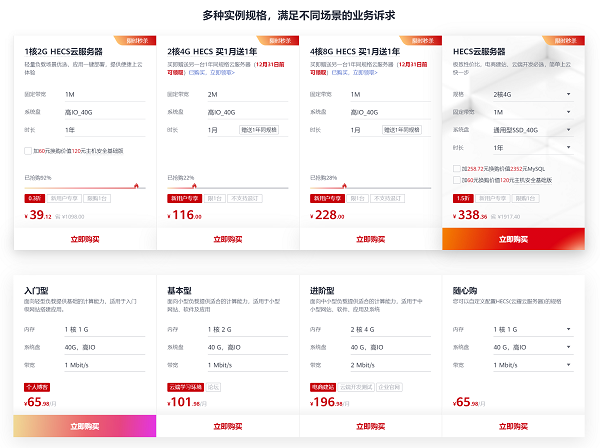Click 立即购买 on the 4核8G HECS card

point(370,239)
